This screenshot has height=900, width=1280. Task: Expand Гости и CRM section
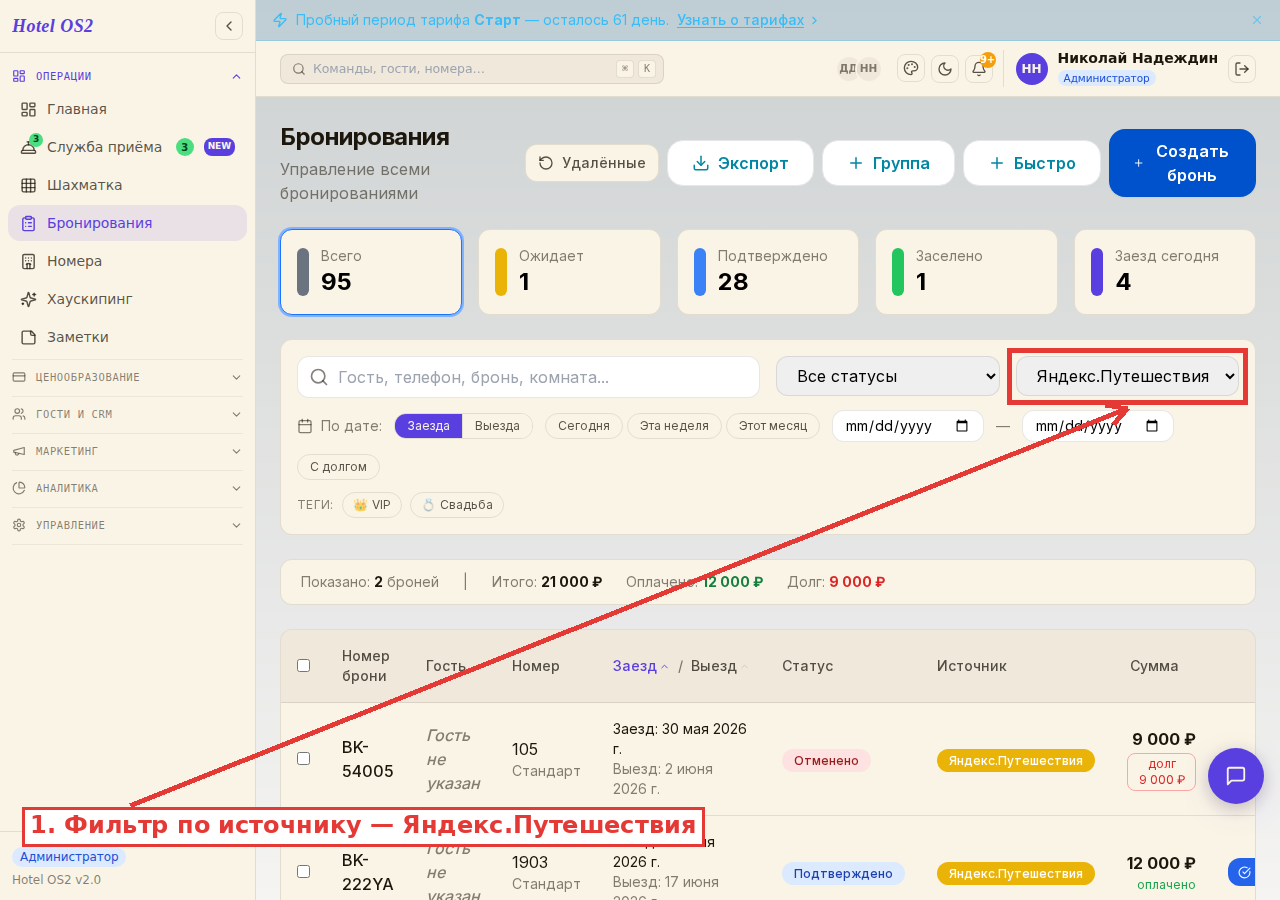(x=128, y=414)
